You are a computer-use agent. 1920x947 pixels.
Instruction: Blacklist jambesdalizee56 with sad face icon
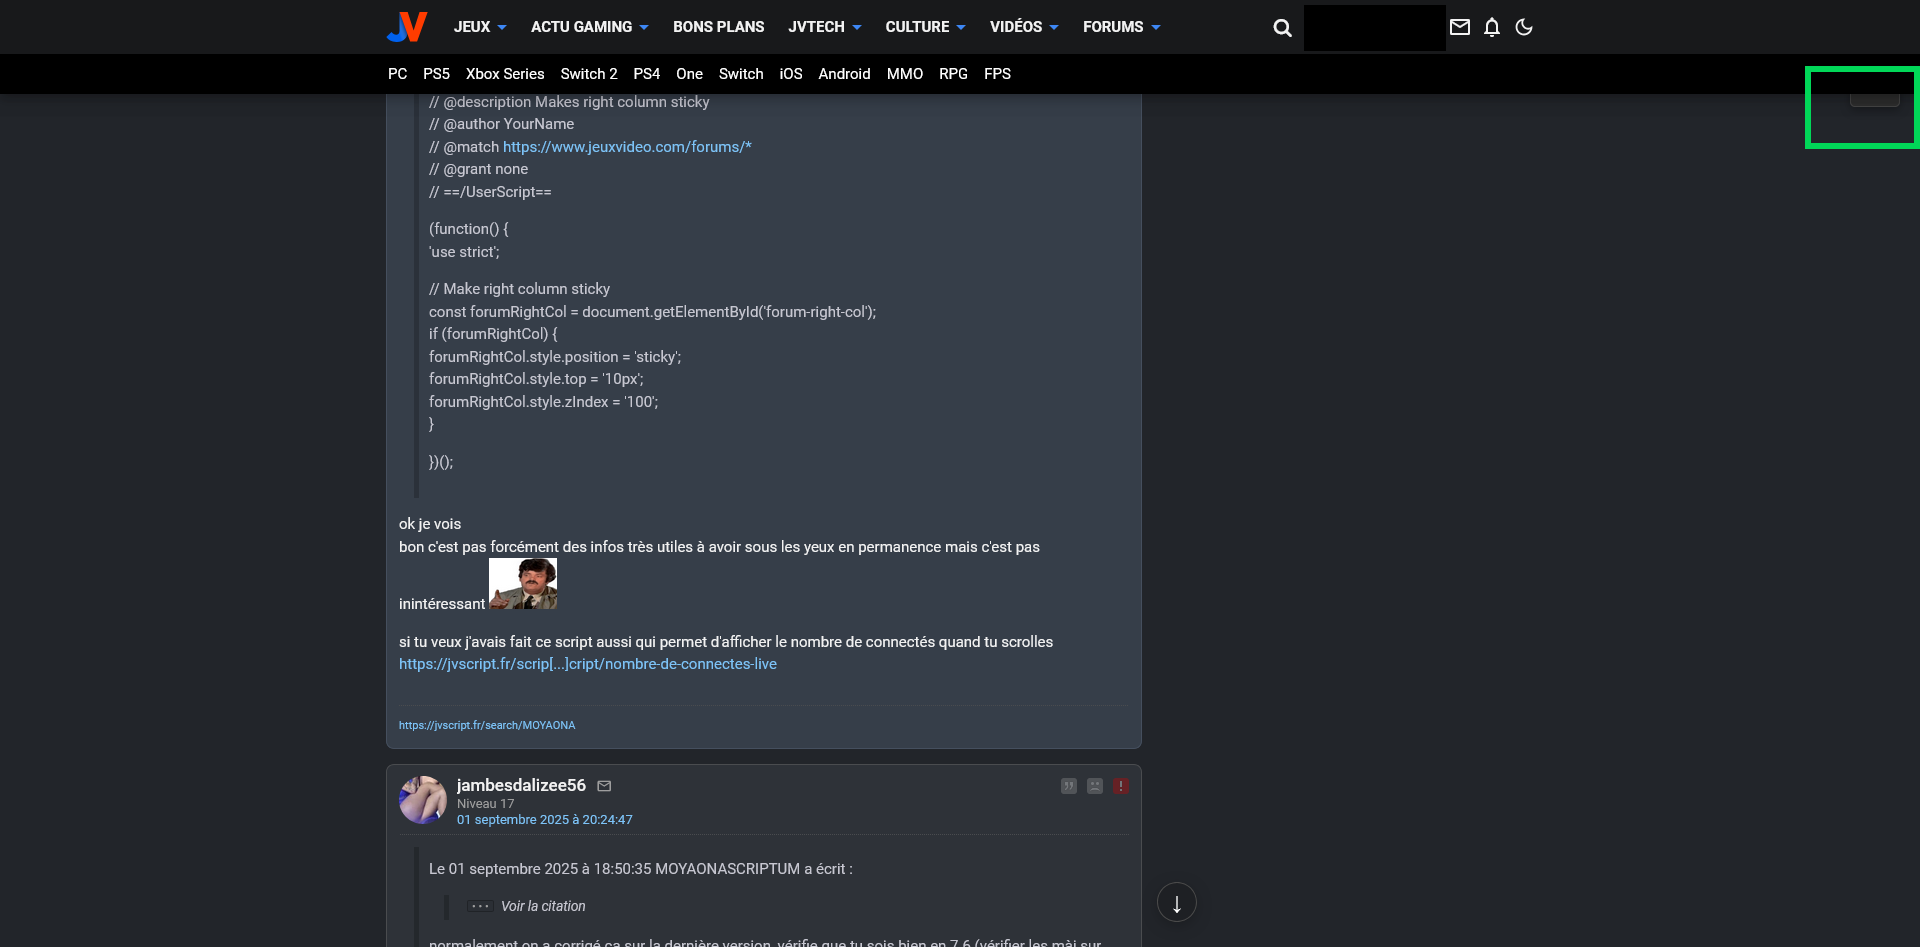1095,786
